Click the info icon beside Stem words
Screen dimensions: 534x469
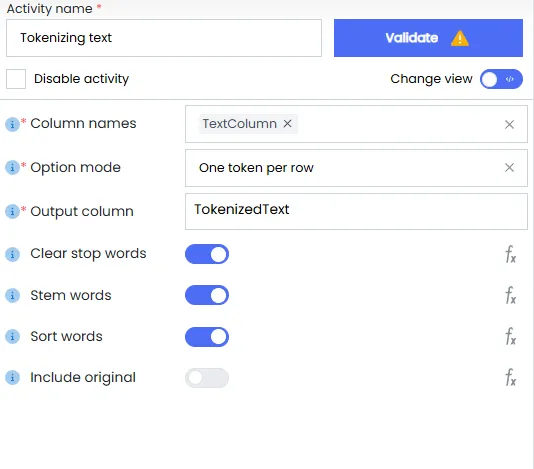pos(12,295)
